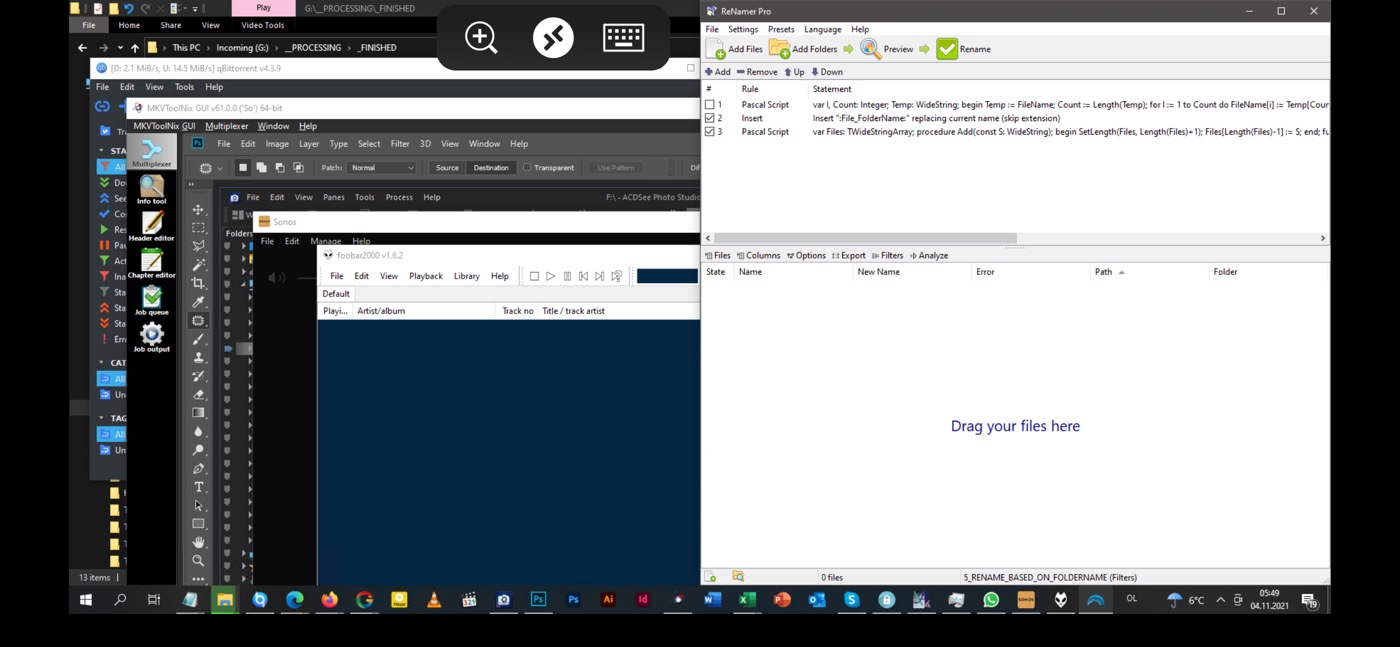
Task: Select the Photoshop Move tool
Action: pyautogui.click(x=198, y=209)
